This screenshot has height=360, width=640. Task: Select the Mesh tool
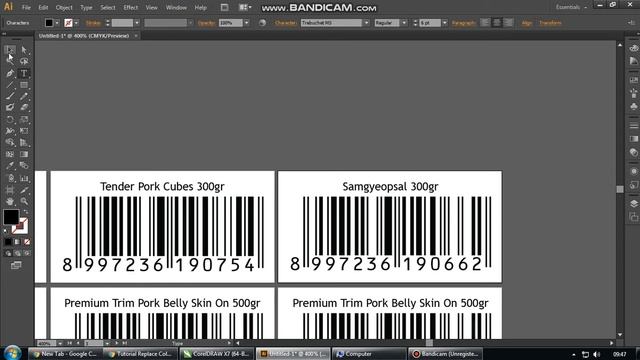(x=10, y=154)
